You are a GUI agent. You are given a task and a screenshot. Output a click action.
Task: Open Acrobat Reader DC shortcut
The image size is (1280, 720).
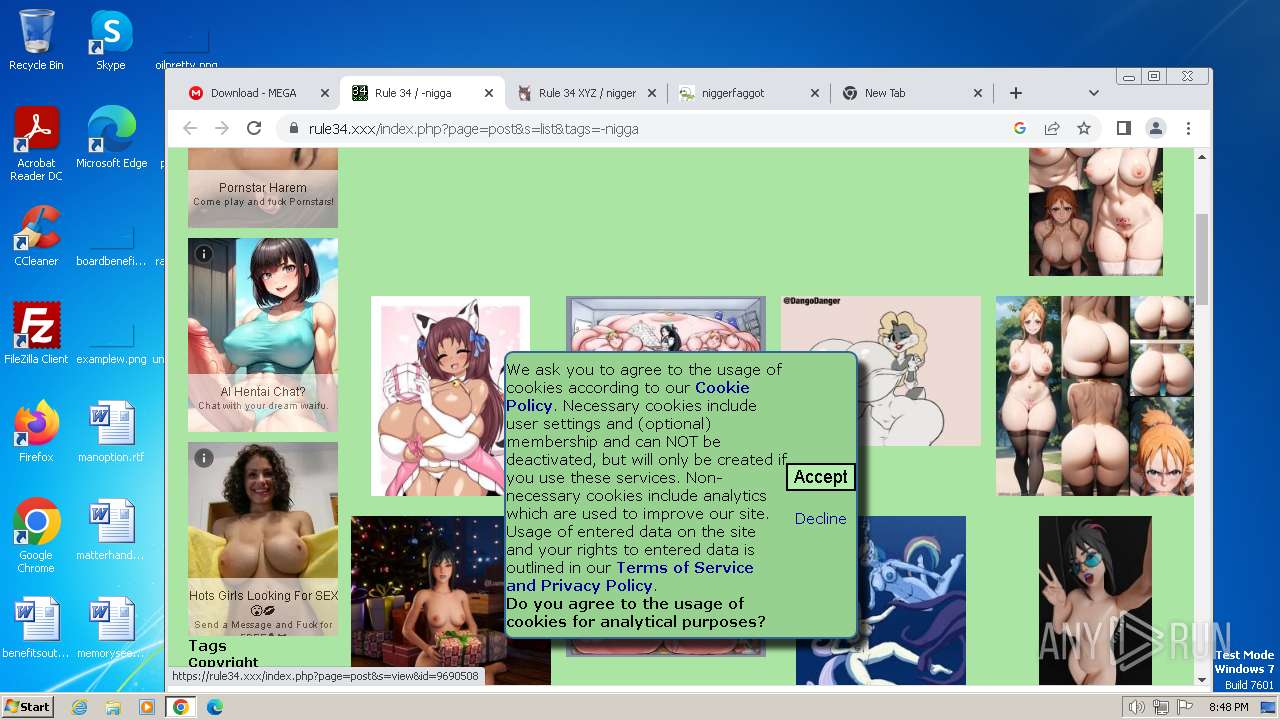[36, 144]
